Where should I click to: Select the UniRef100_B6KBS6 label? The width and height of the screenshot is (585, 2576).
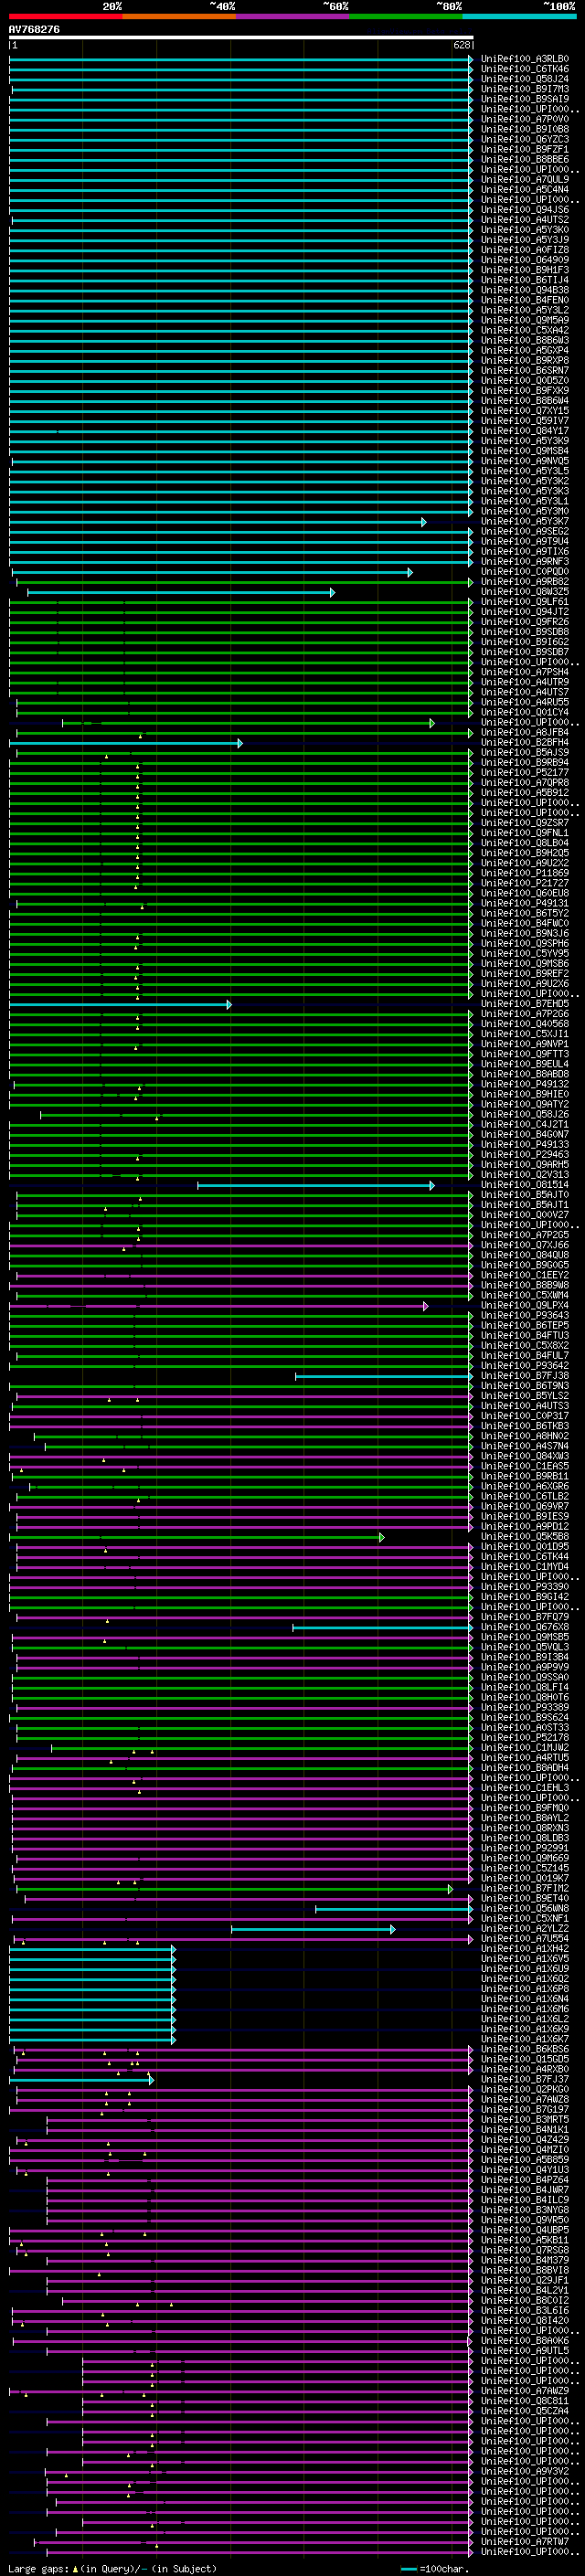[x=524, y=2049]
